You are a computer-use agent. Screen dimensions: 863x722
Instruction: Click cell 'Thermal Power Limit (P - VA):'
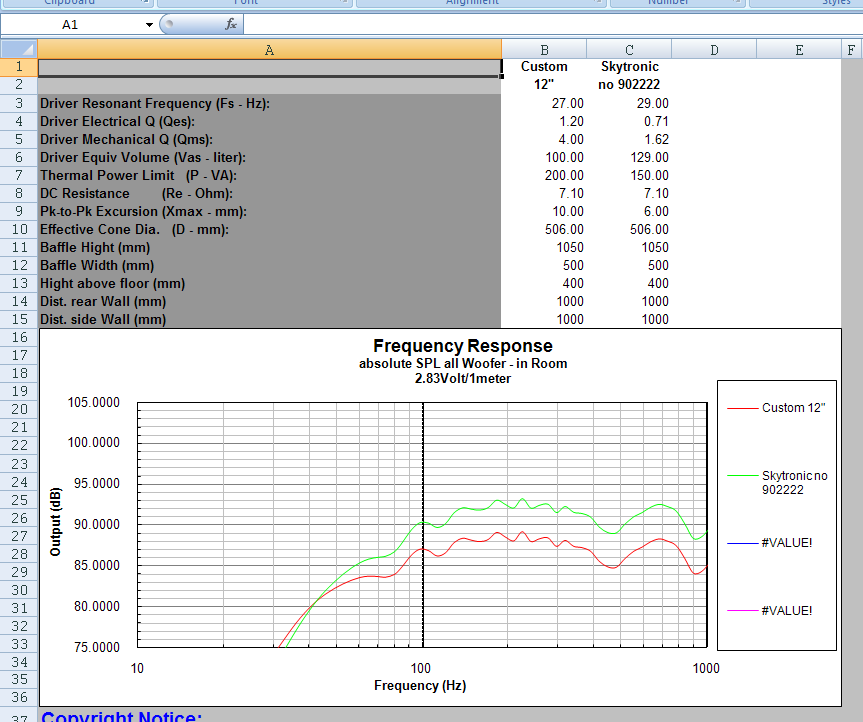point(269,176)
